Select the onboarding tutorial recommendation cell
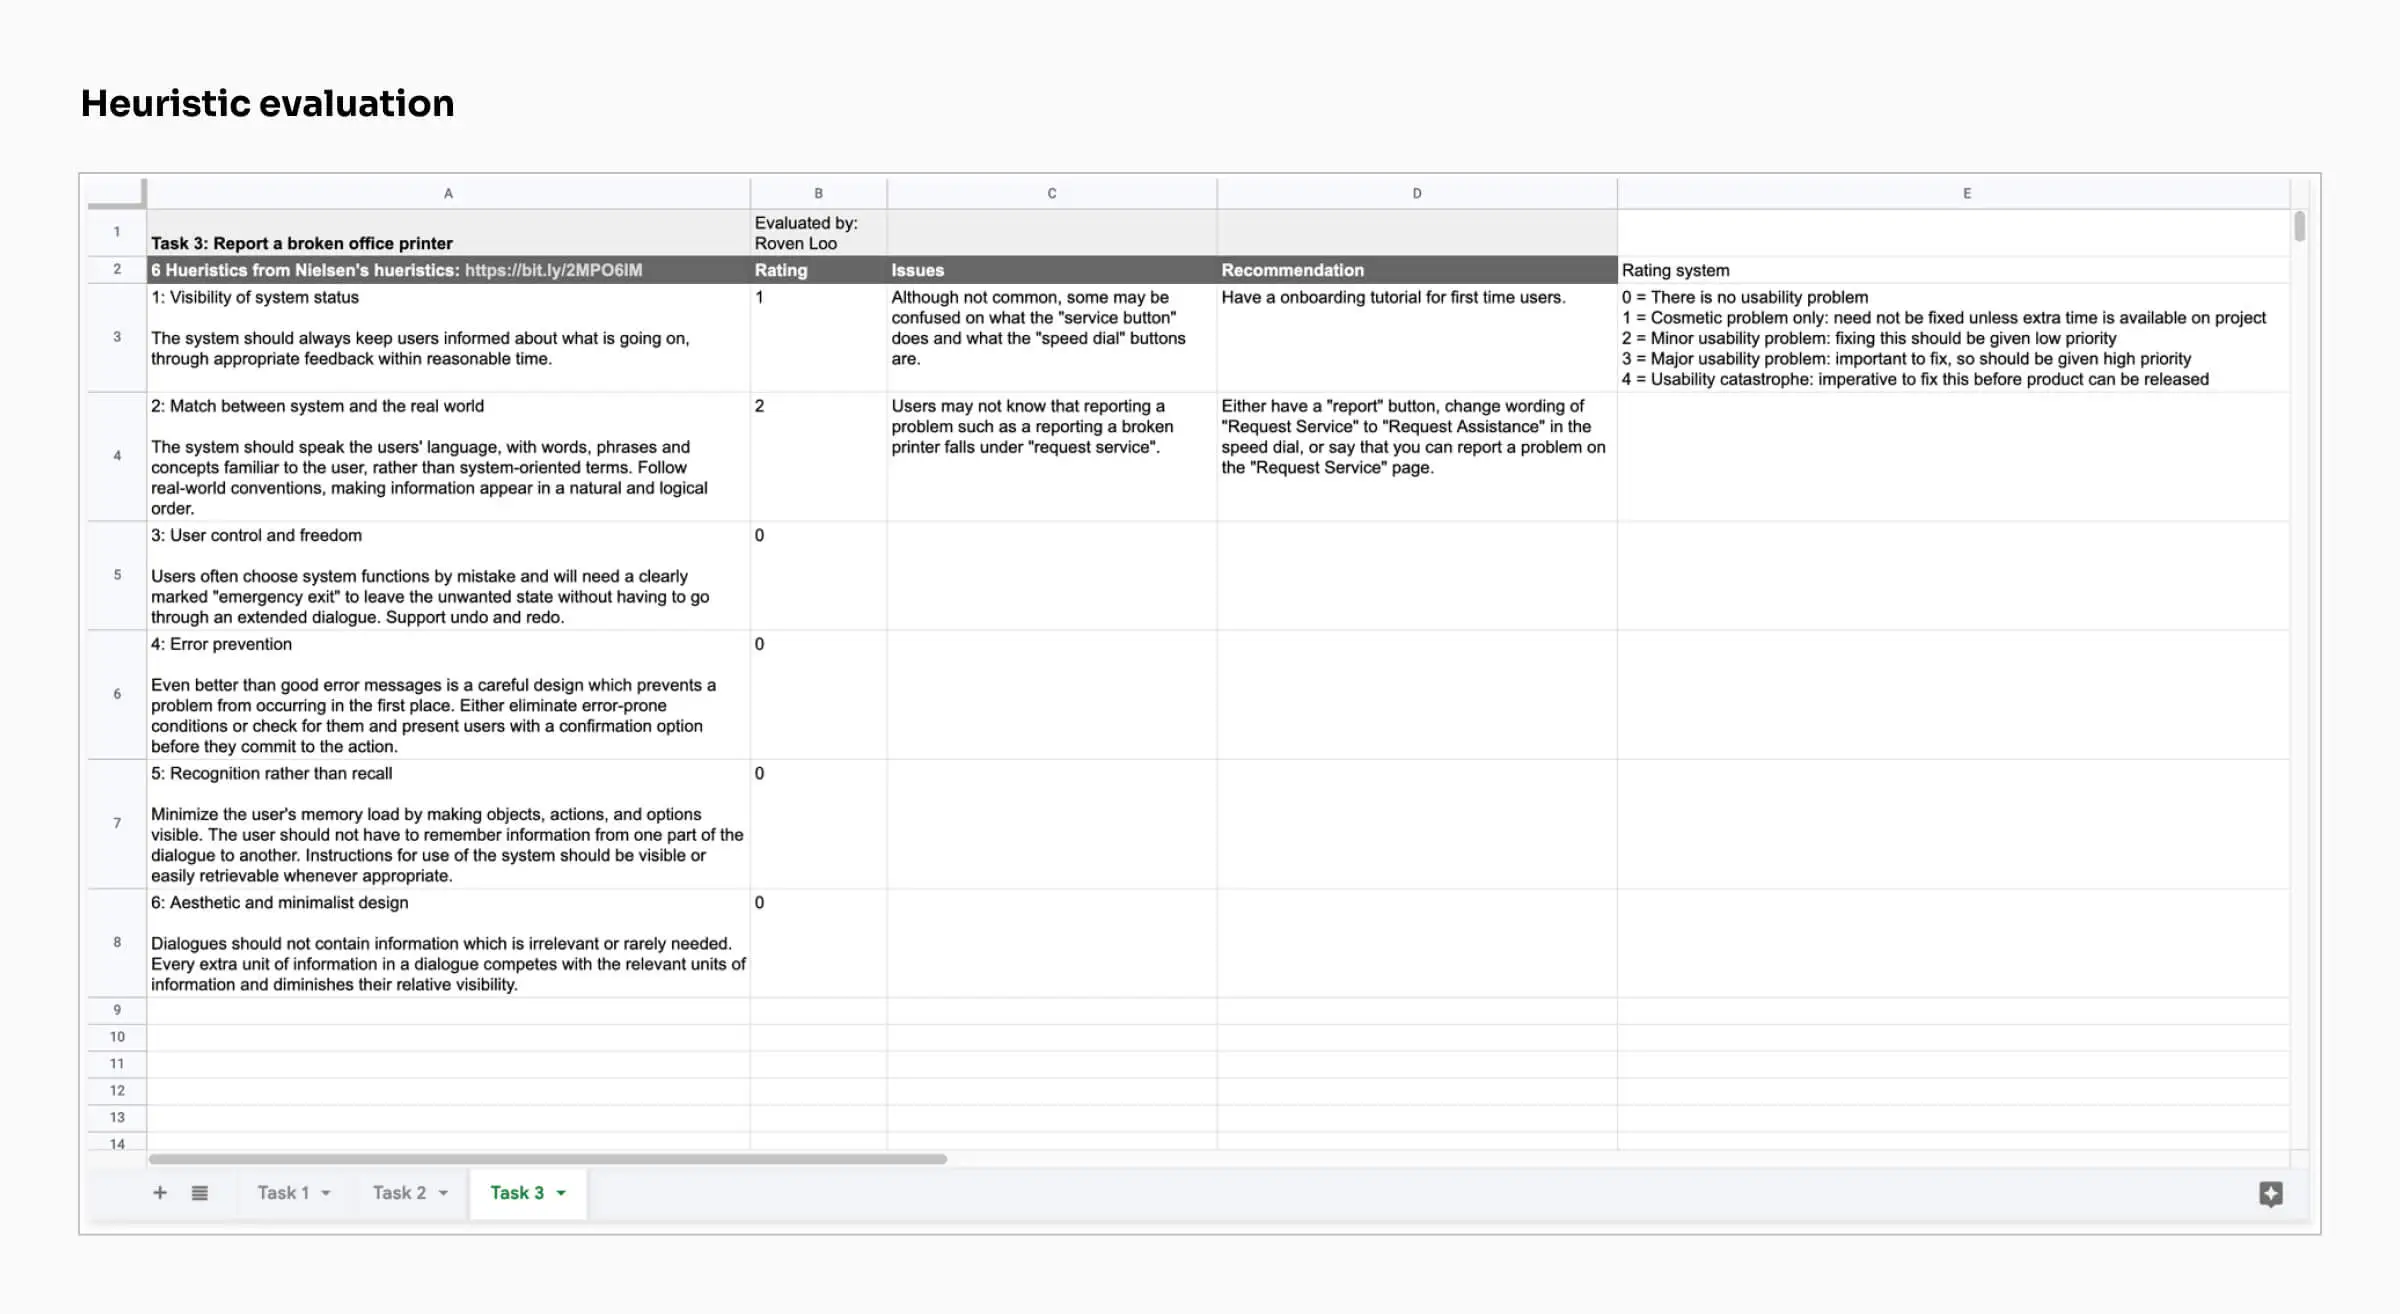This screenshot has width=2400, height=1314. coord(1415,337)
